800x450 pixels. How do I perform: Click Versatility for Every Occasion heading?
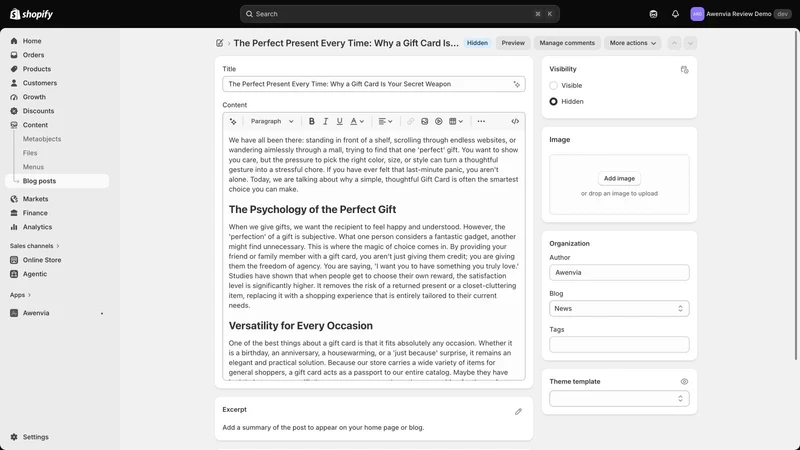301,326
